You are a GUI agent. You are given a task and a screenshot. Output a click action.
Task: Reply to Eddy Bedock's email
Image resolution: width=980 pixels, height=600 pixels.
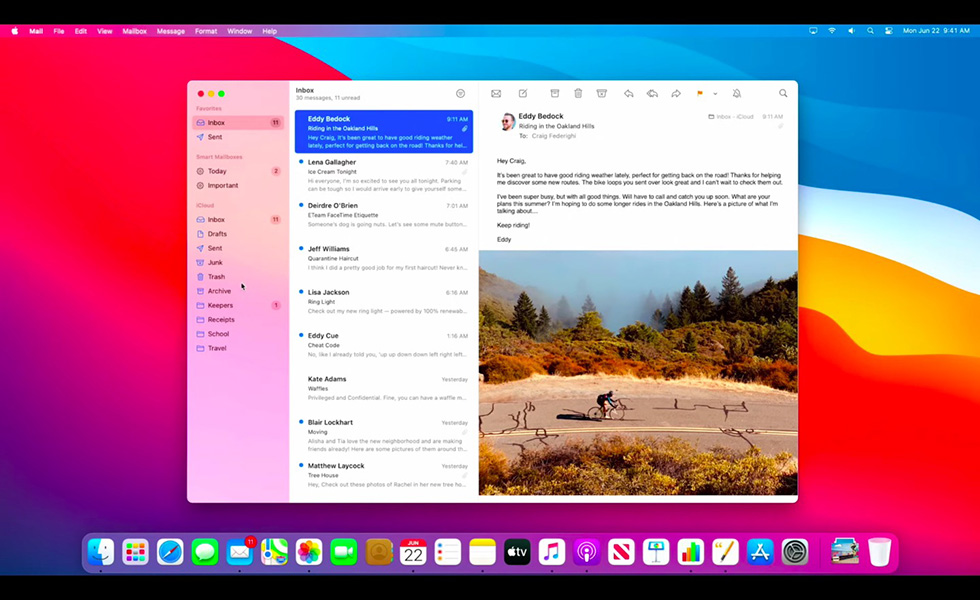point(629,93)
